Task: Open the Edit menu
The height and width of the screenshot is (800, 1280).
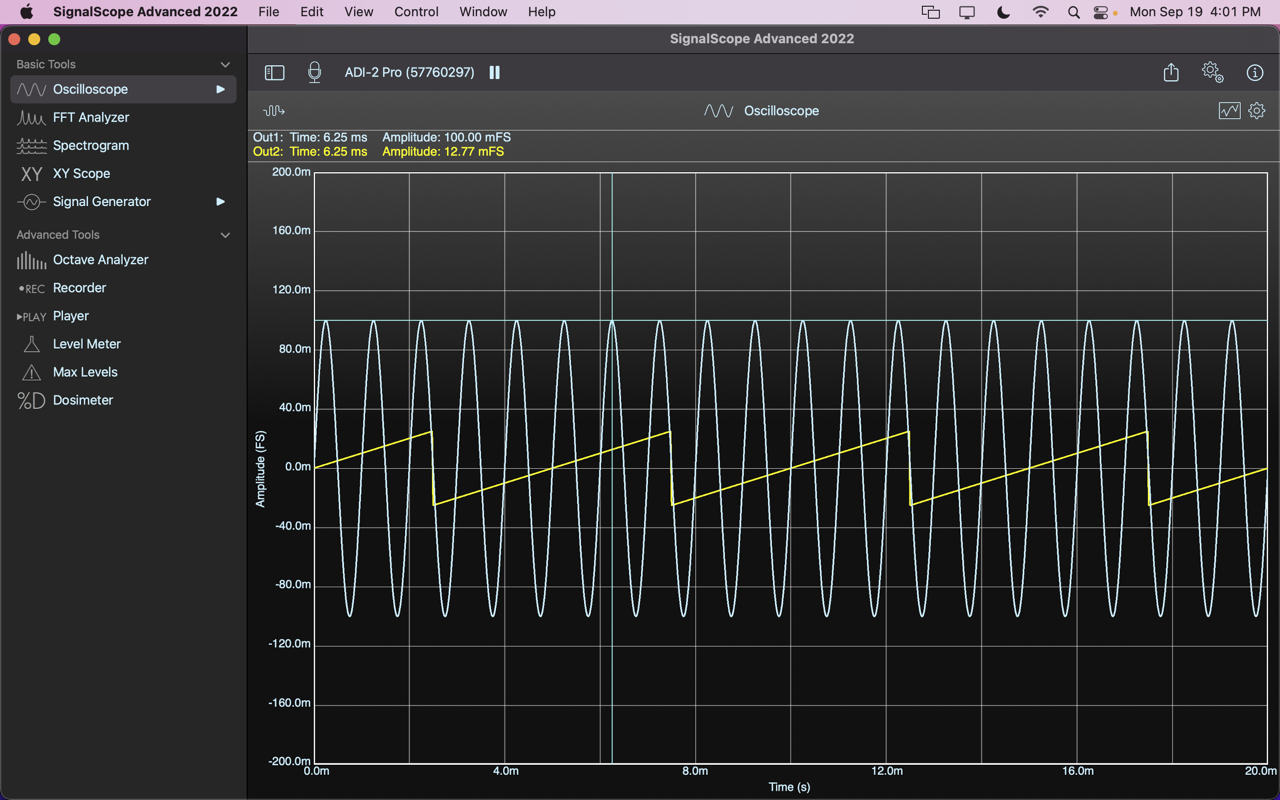Action: pos(312,12)
